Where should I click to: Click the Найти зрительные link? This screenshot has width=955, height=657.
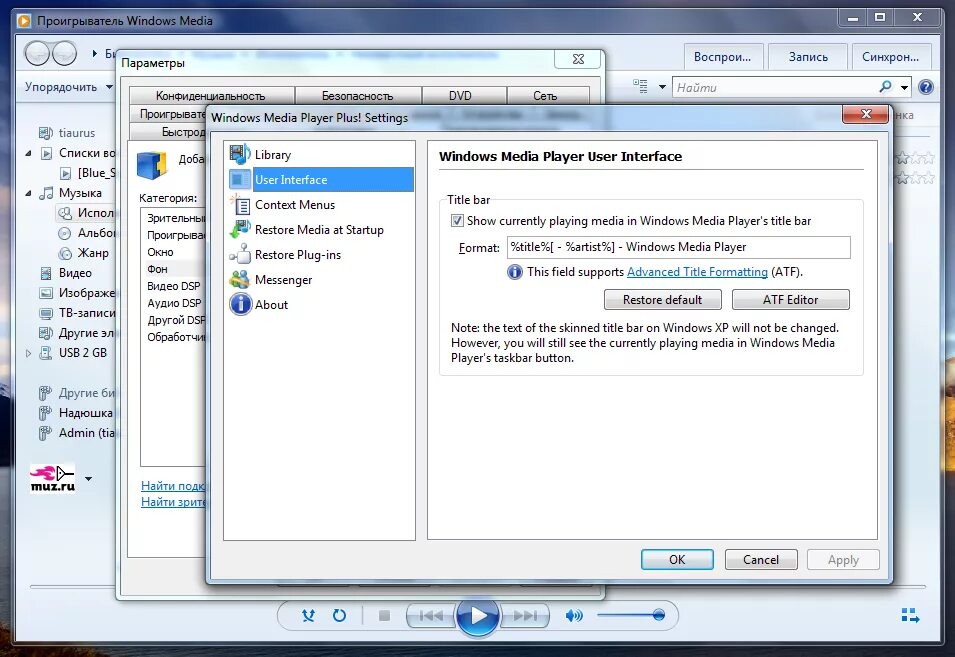[x=174, y=502]
